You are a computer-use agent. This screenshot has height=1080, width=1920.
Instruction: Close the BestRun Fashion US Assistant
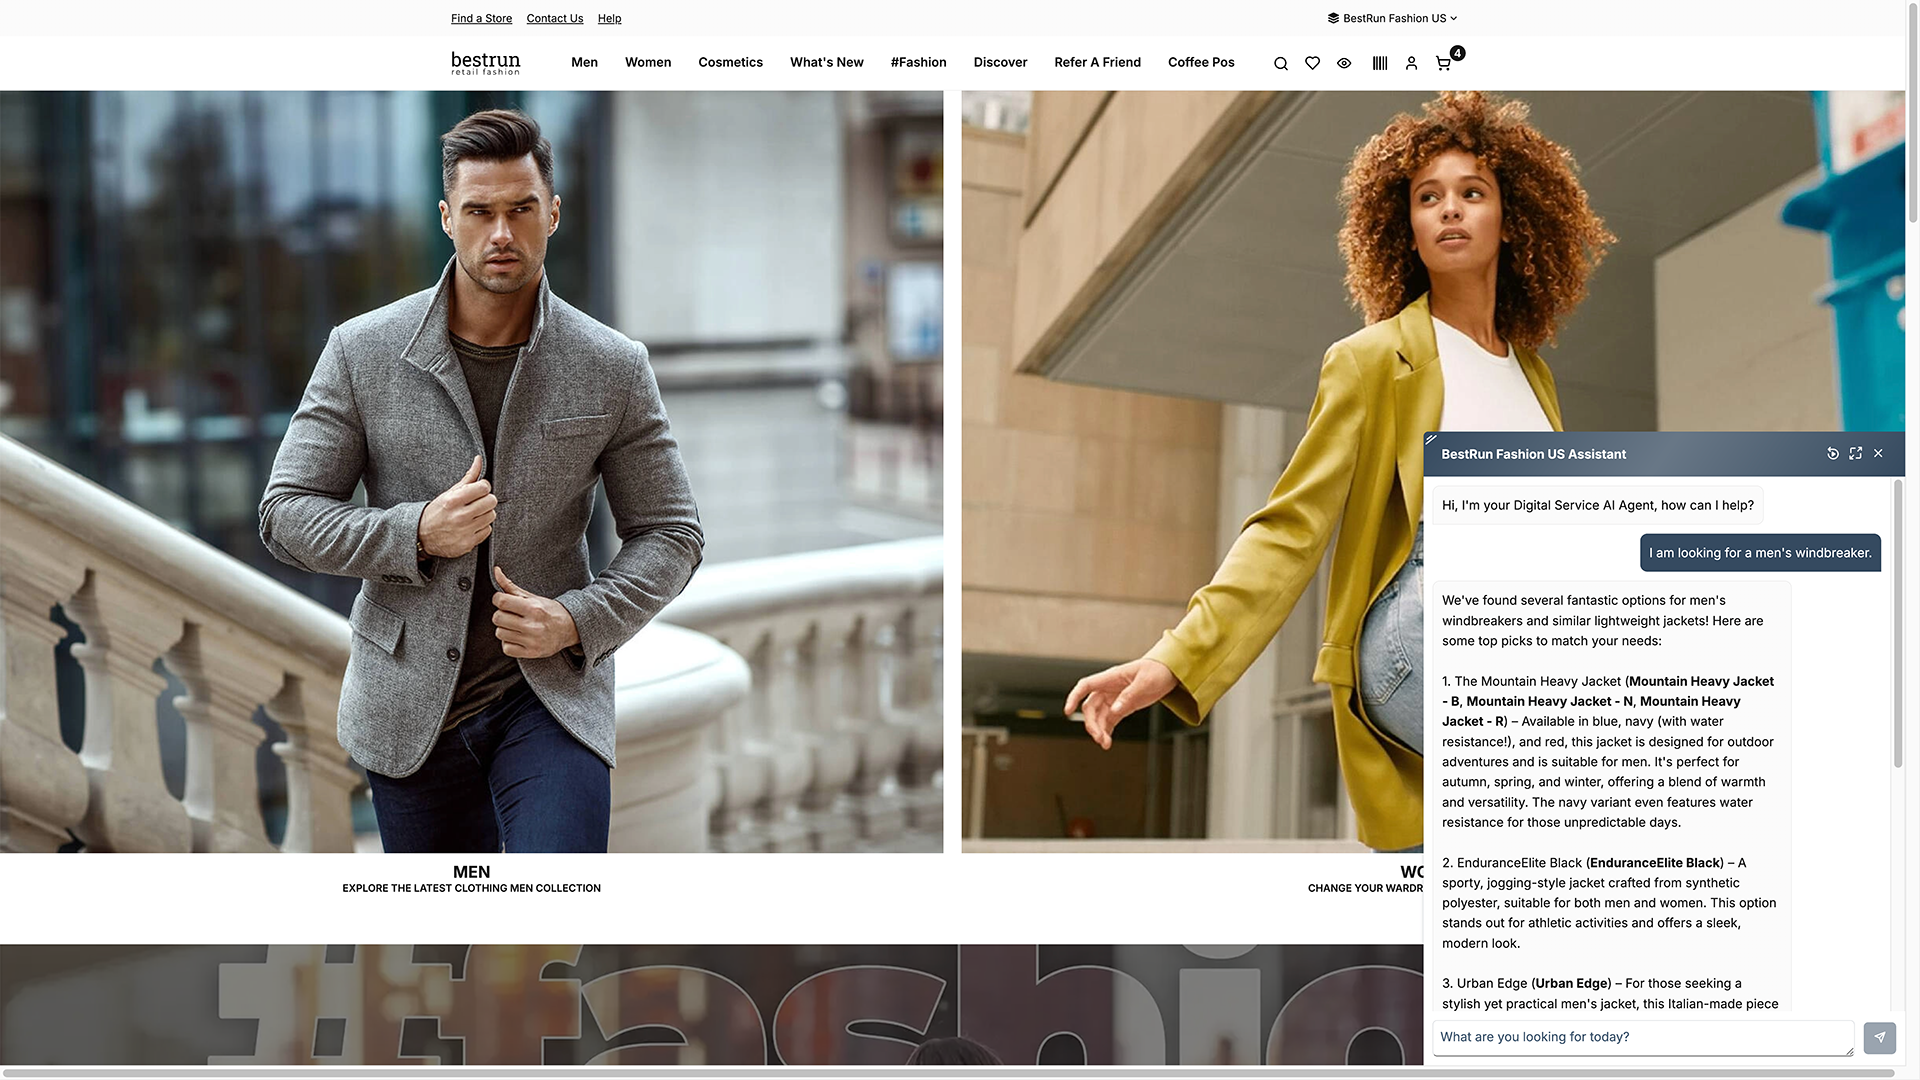(x=1878, y=453)
